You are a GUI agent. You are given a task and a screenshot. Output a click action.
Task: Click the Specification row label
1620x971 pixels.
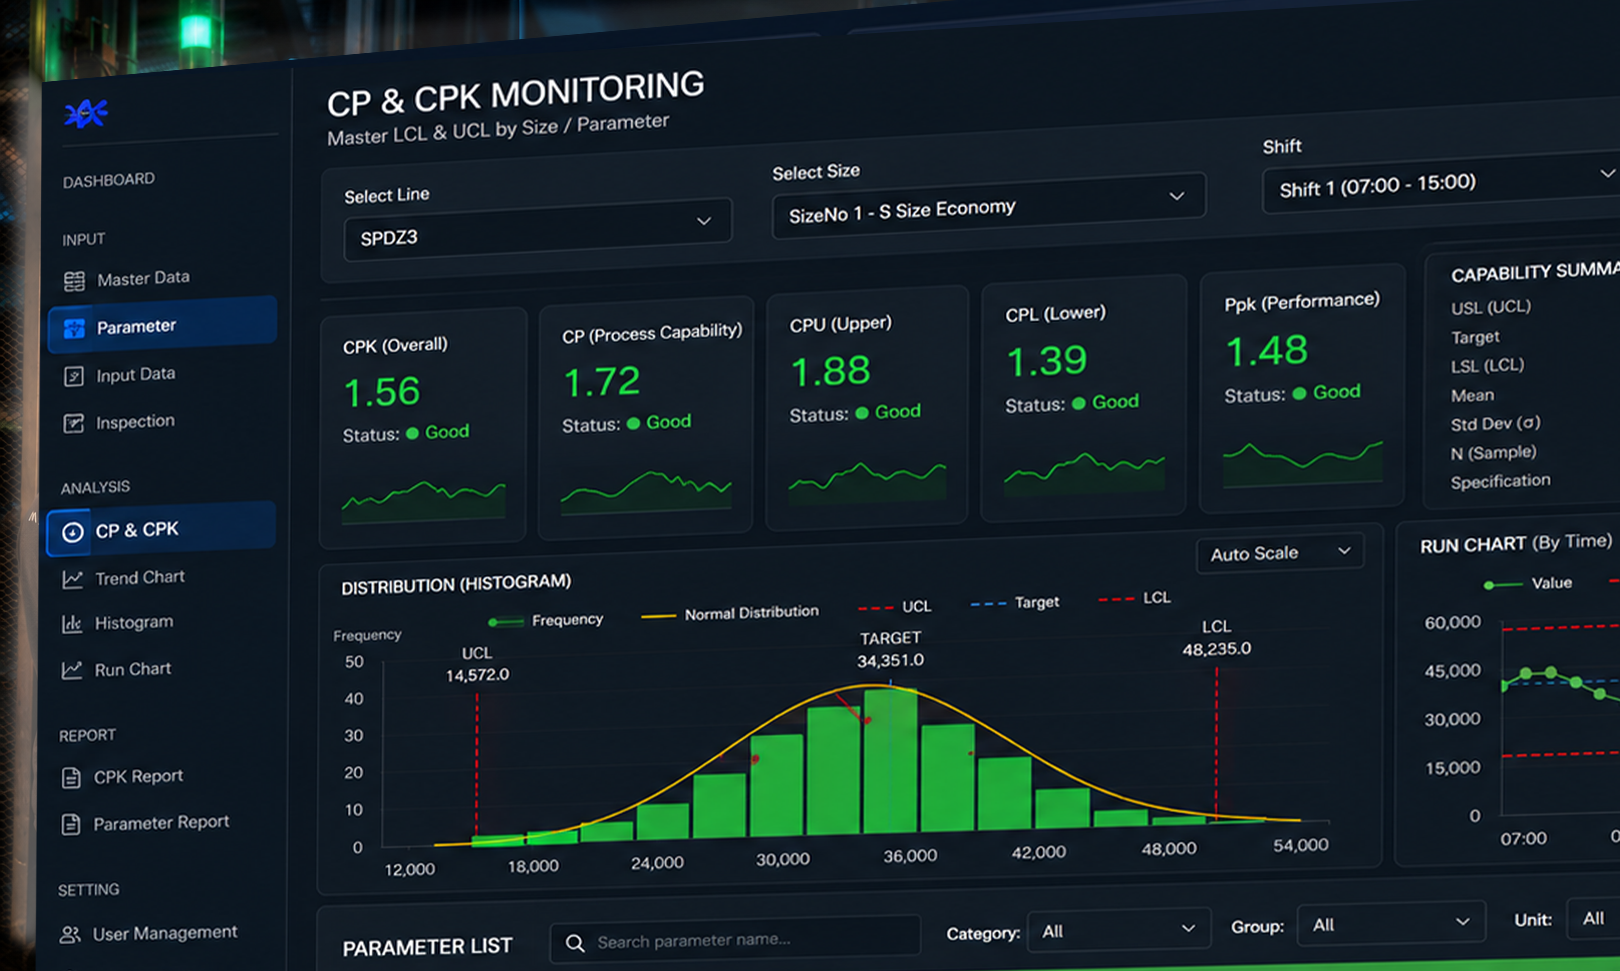pyautogui.click(x=1501, y=481)
